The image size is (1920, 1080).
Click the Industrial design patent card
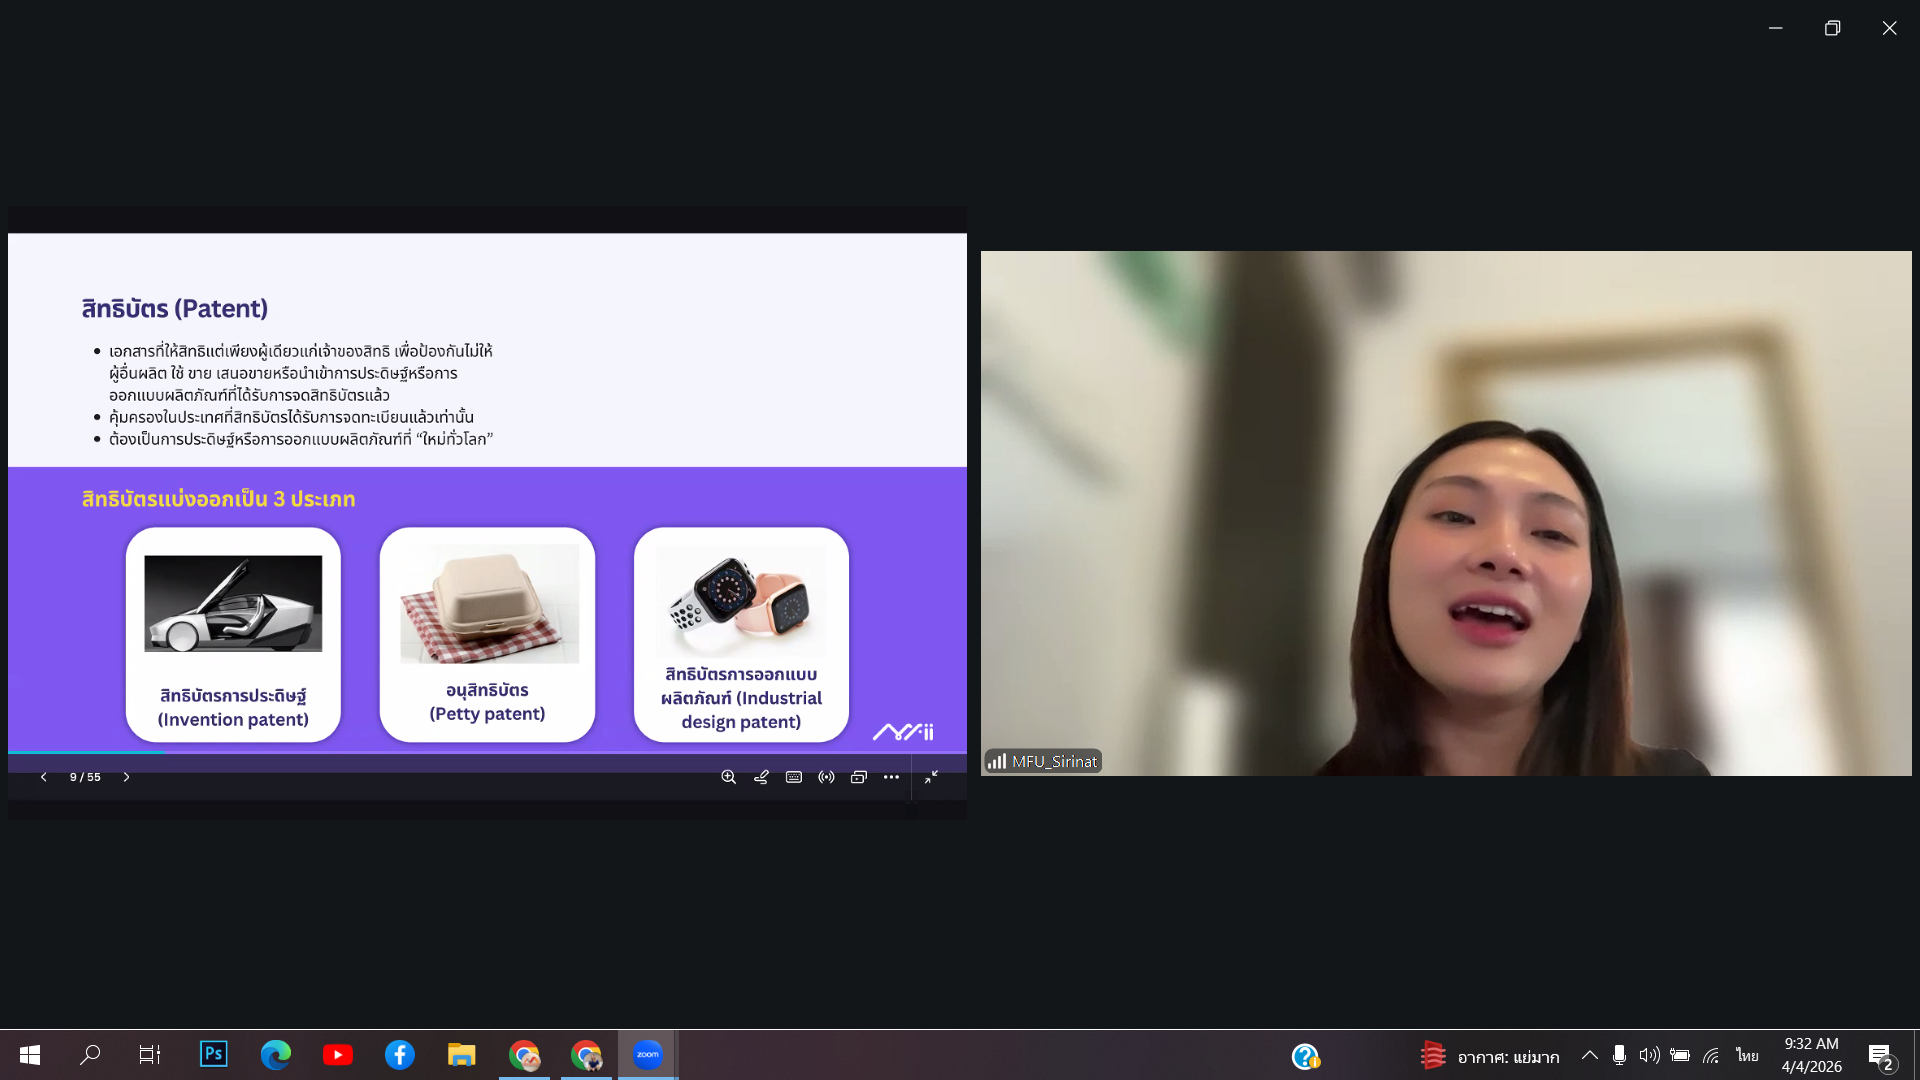[x=741, y=634]
